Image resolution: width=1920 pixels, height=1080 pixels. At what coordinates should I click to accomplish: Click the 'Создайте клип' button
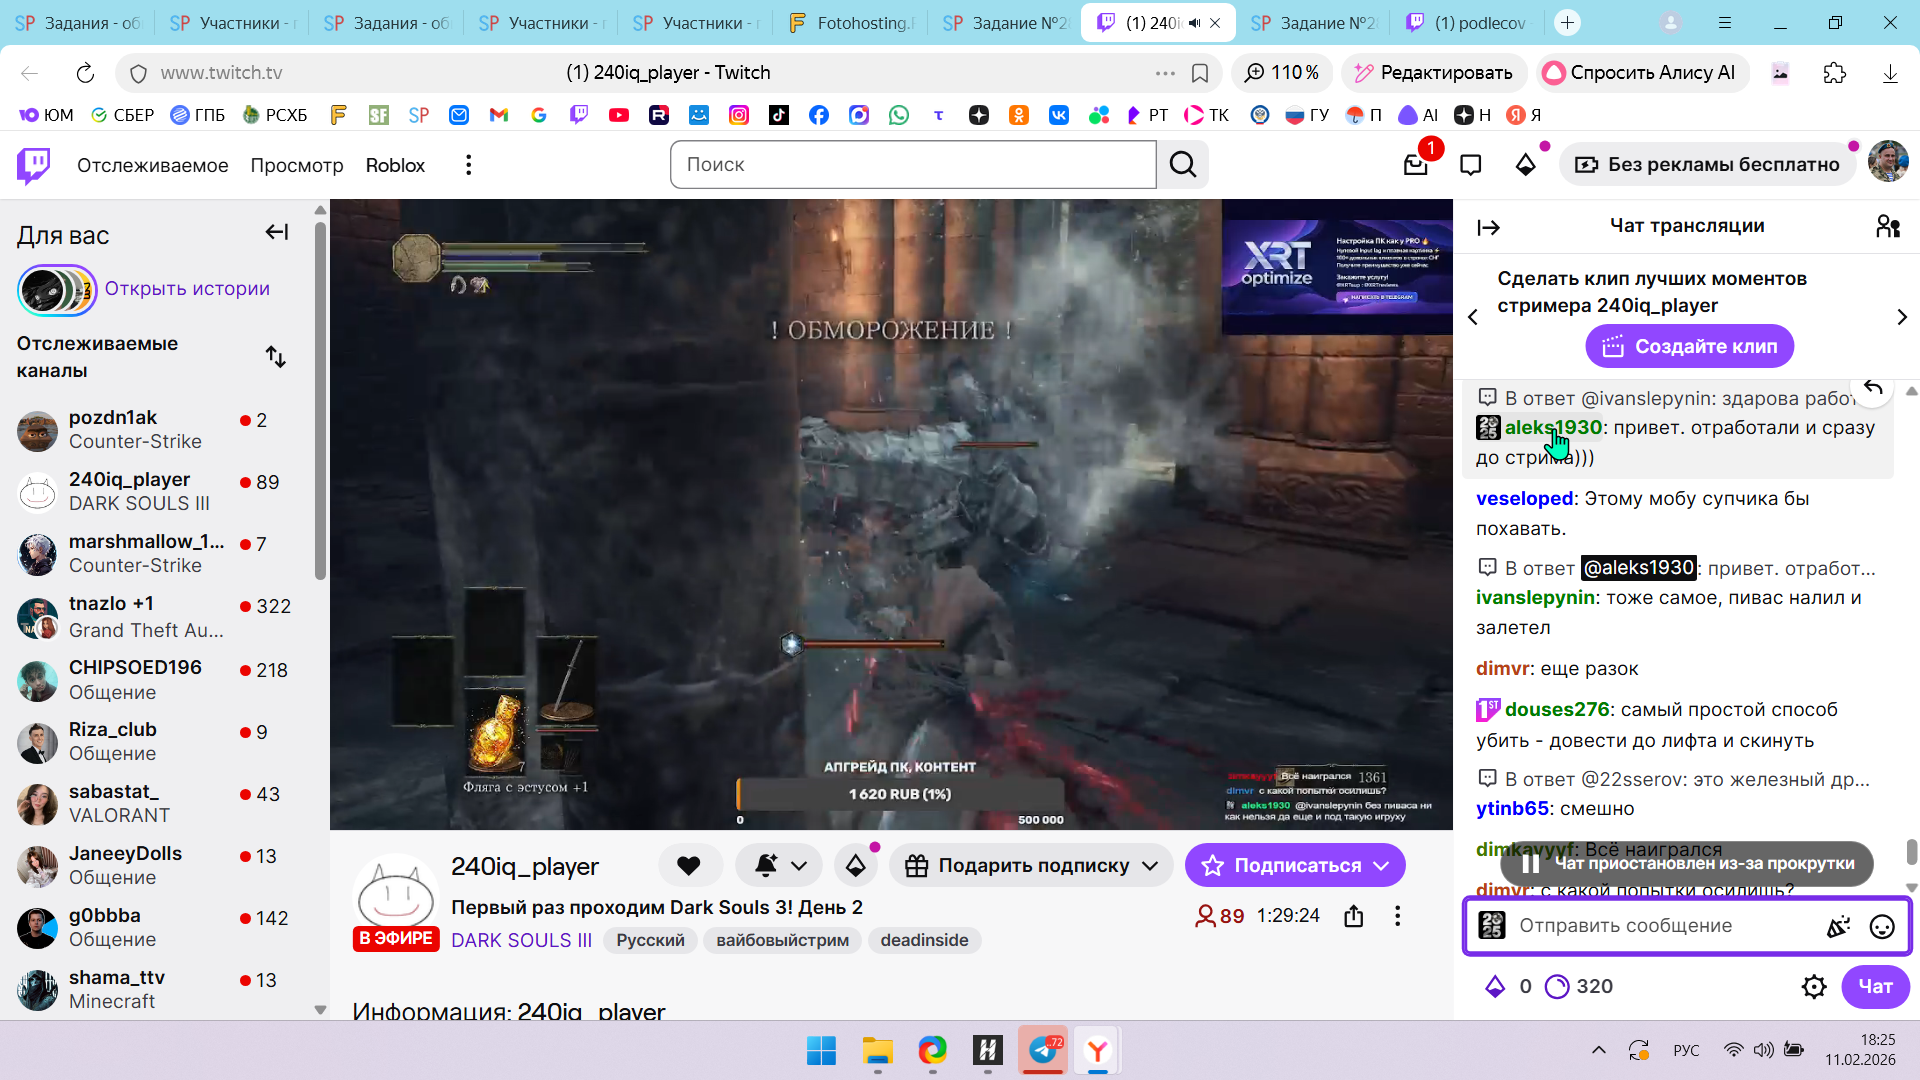1688,347
